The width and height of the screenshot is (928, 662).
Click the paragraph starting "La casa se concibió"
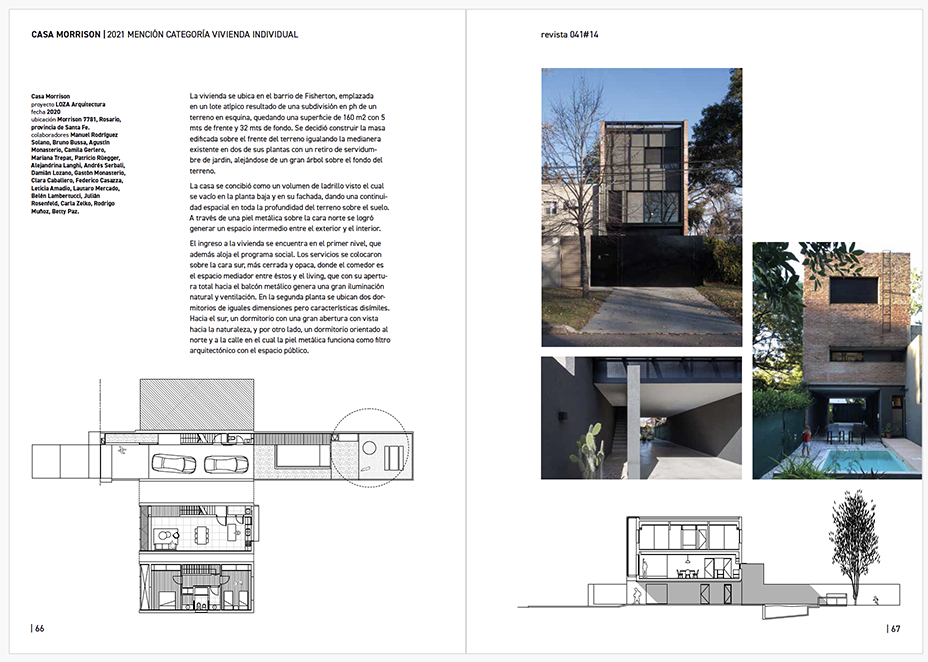285,208
